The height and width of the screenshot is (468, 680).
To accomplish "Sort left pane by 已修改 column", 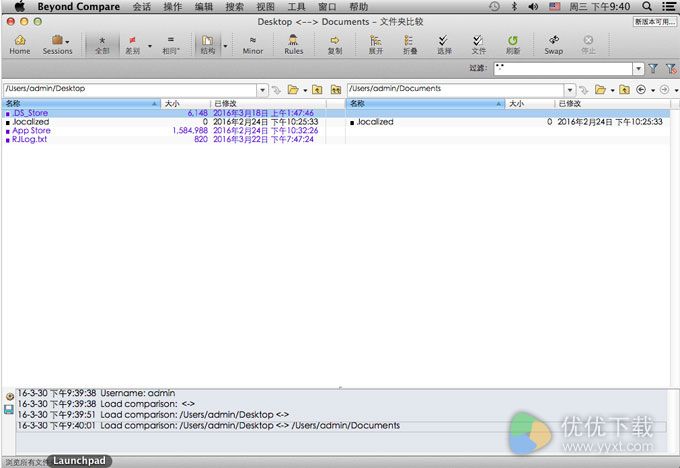I will (268, 104).
